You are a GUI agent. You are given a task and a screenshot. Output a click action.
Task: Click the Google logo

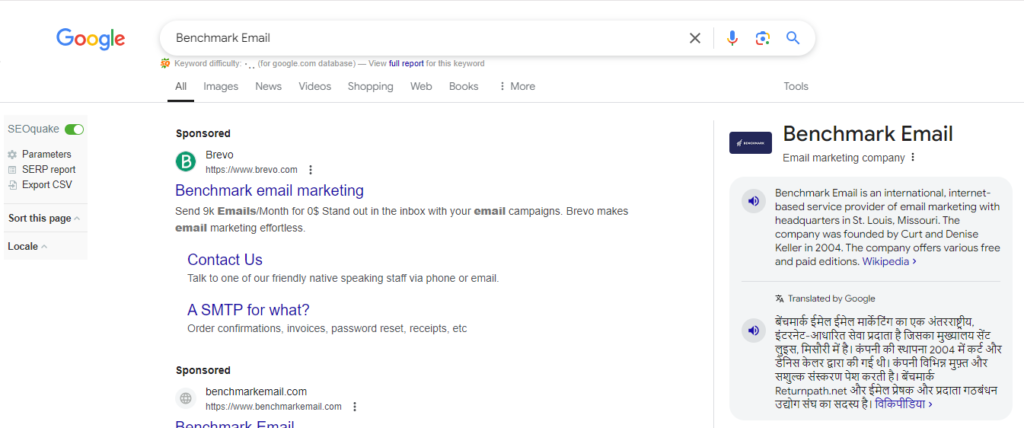91,39
